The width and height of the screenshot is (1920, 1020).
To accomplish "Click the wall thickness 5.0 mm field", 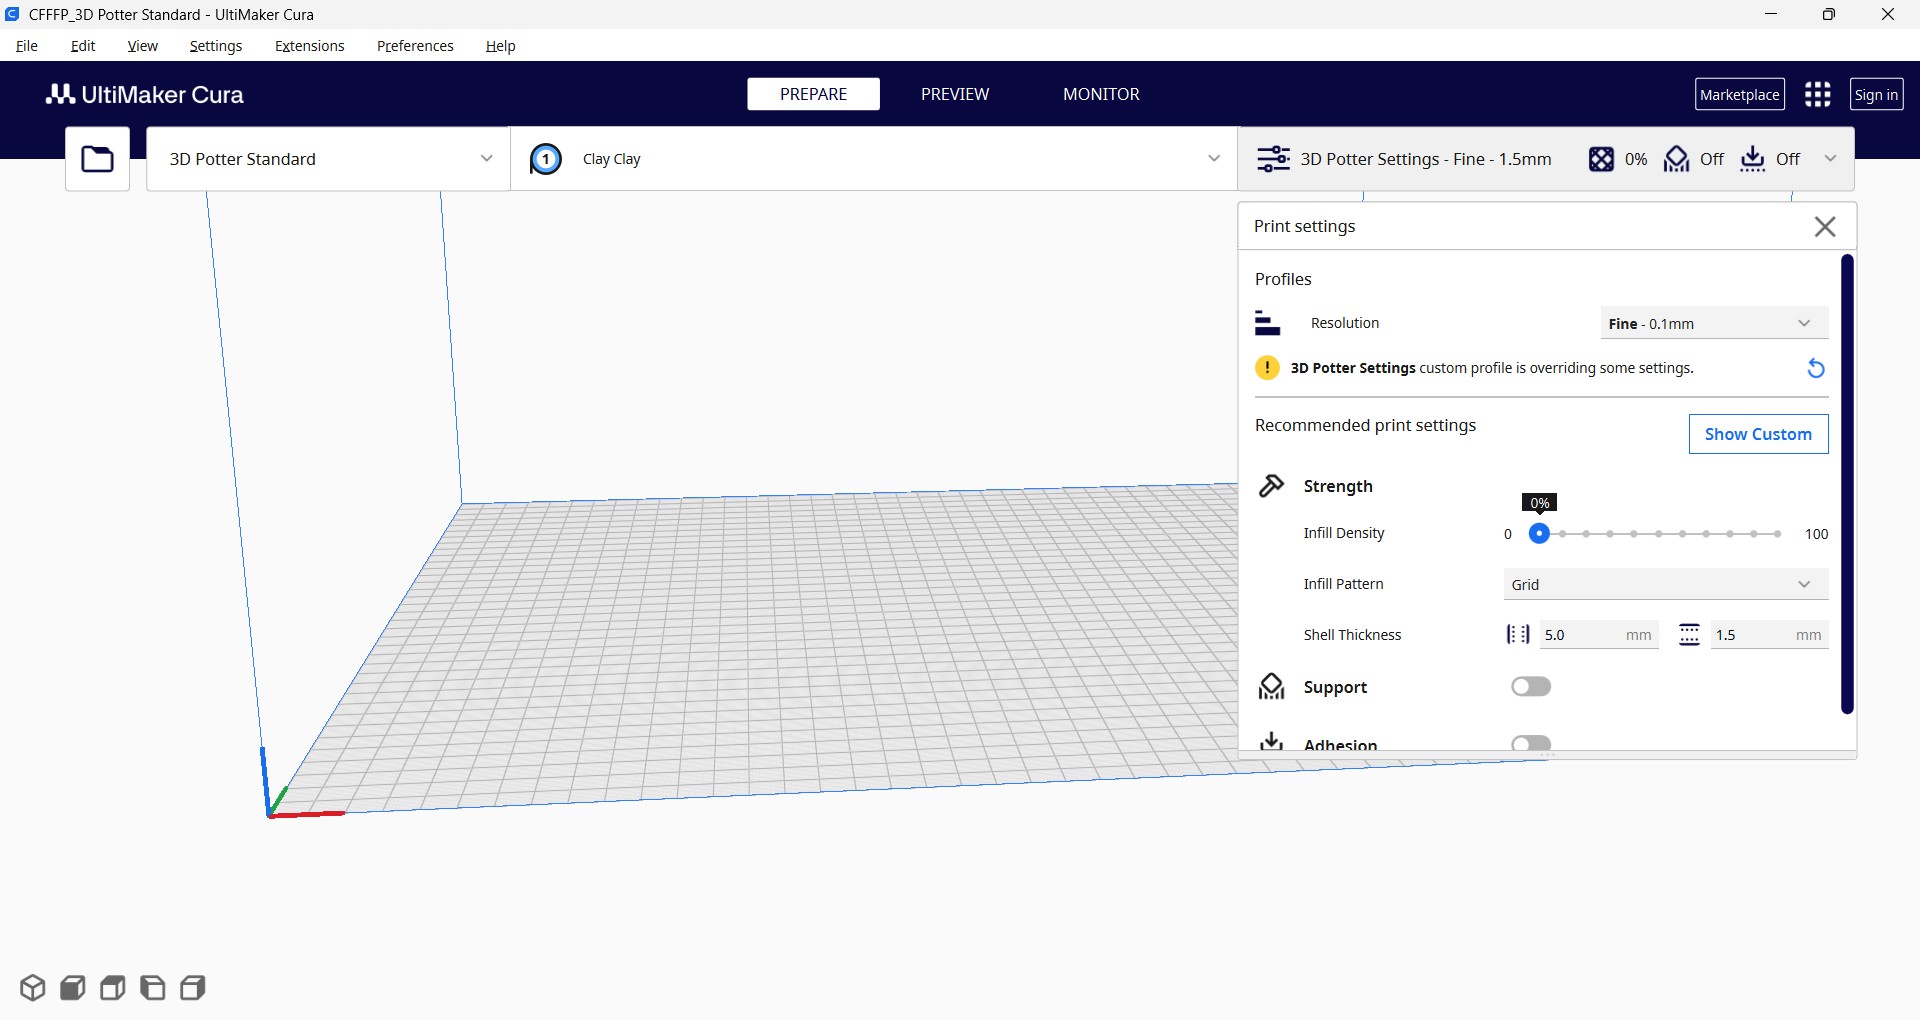I will (1599, 634).
